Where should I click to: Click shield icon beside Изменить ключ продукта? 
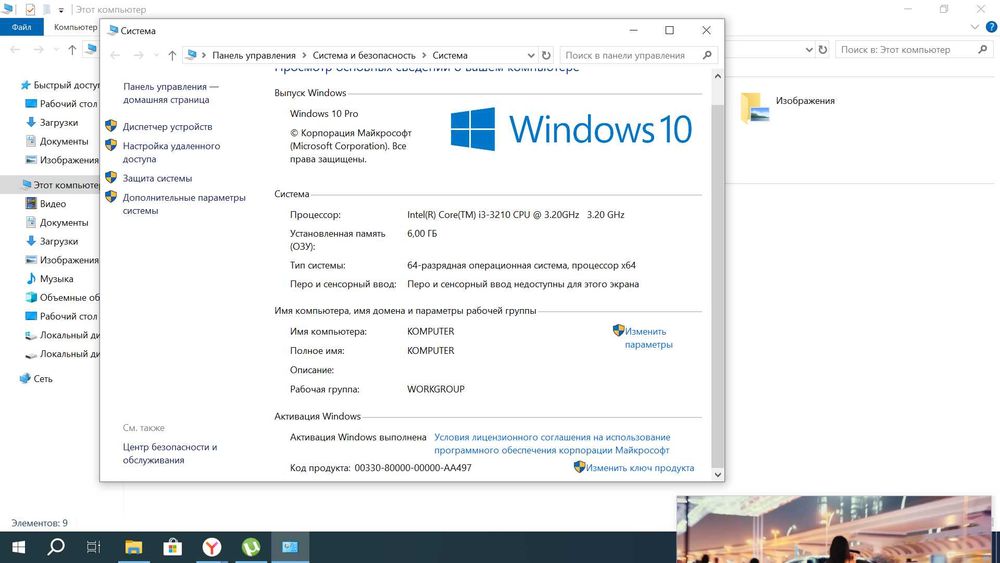pos(579,467)
